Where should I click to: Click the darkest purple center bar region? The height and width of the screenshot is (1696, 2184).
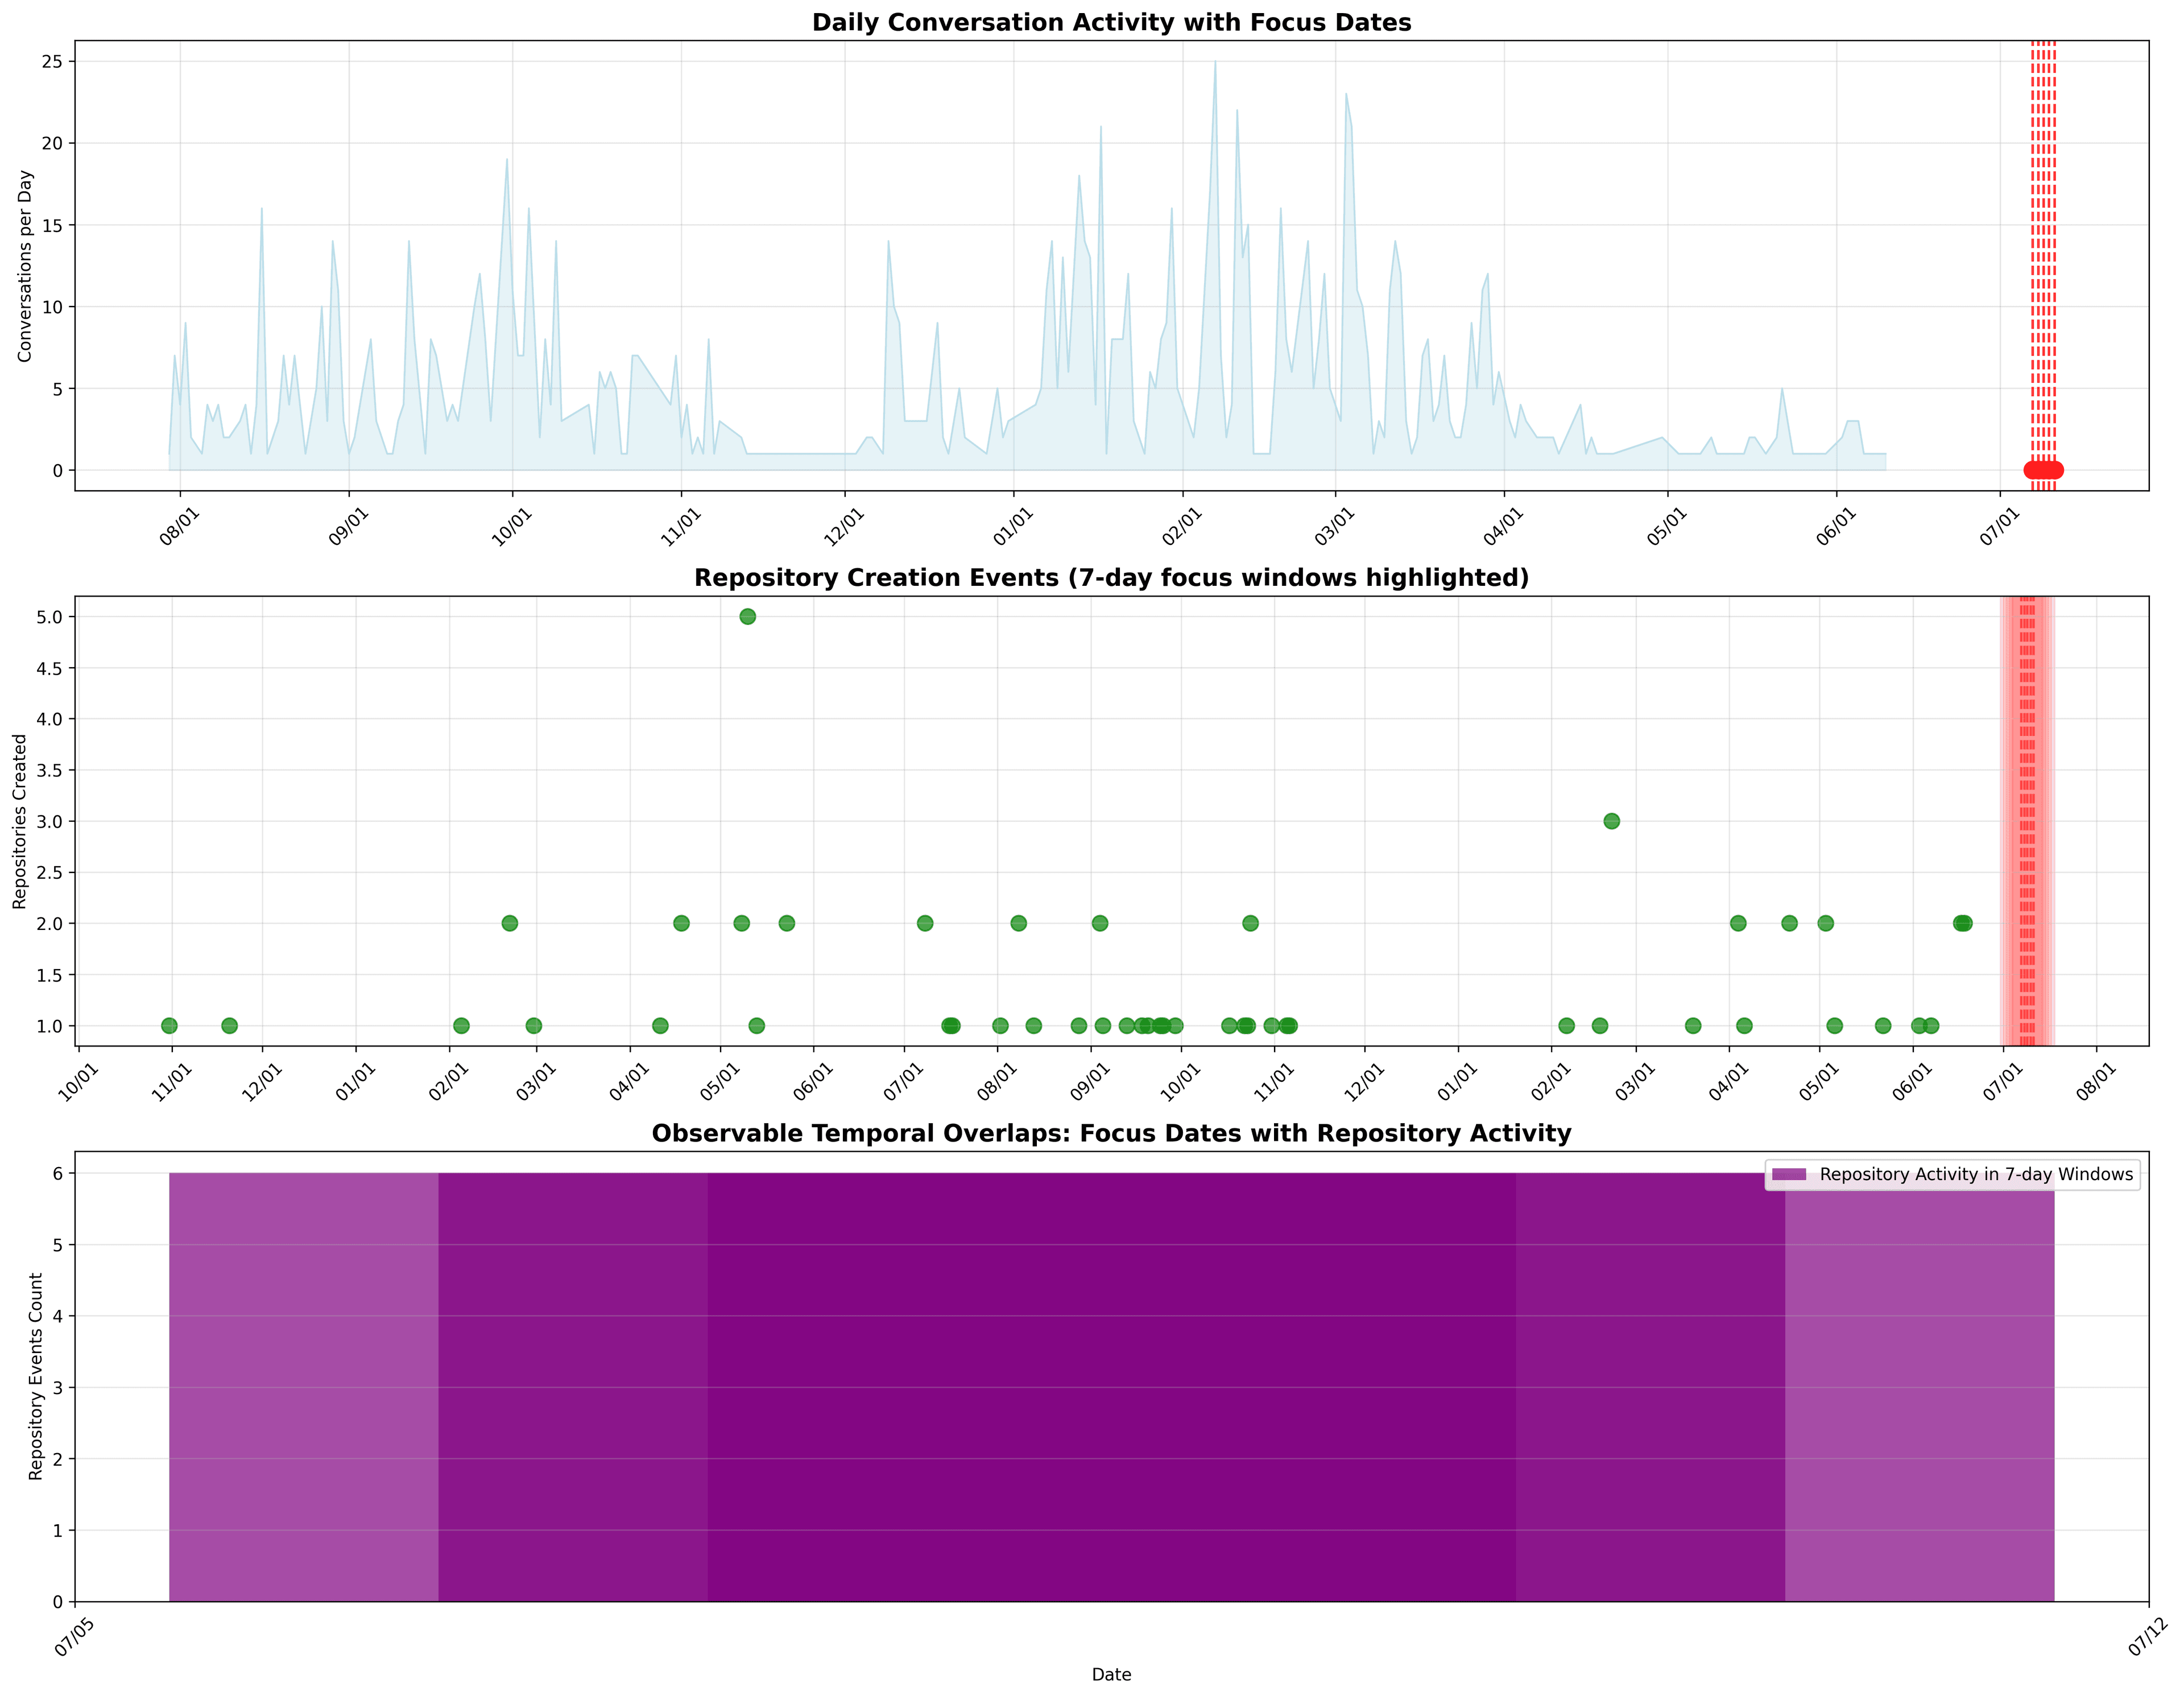click(1111, 1387)
